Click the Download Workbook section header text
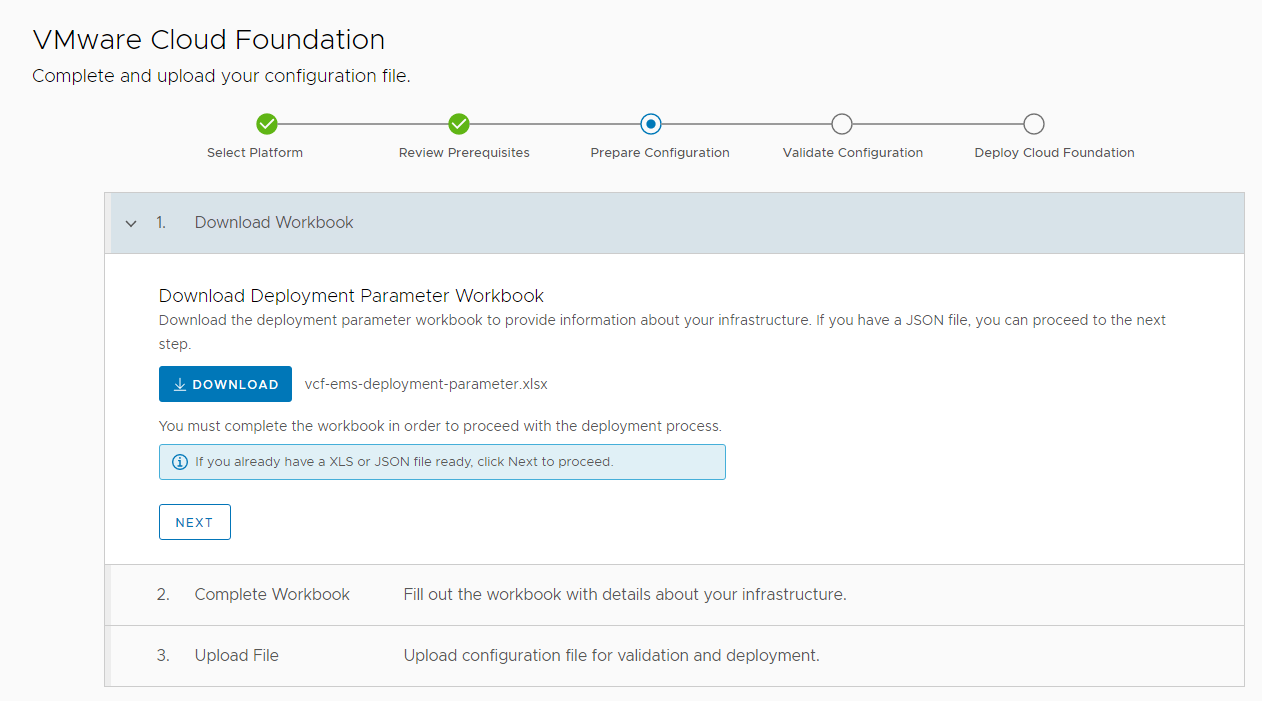This screenshot has height=701, width=1262. tap(274, 222)
